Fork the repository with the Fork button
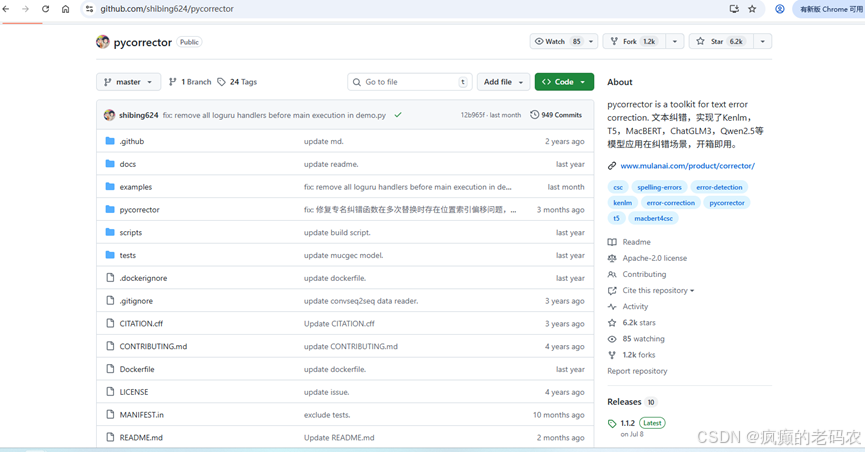The height and width of the screenshot is (452, 865). pos(634,41)
